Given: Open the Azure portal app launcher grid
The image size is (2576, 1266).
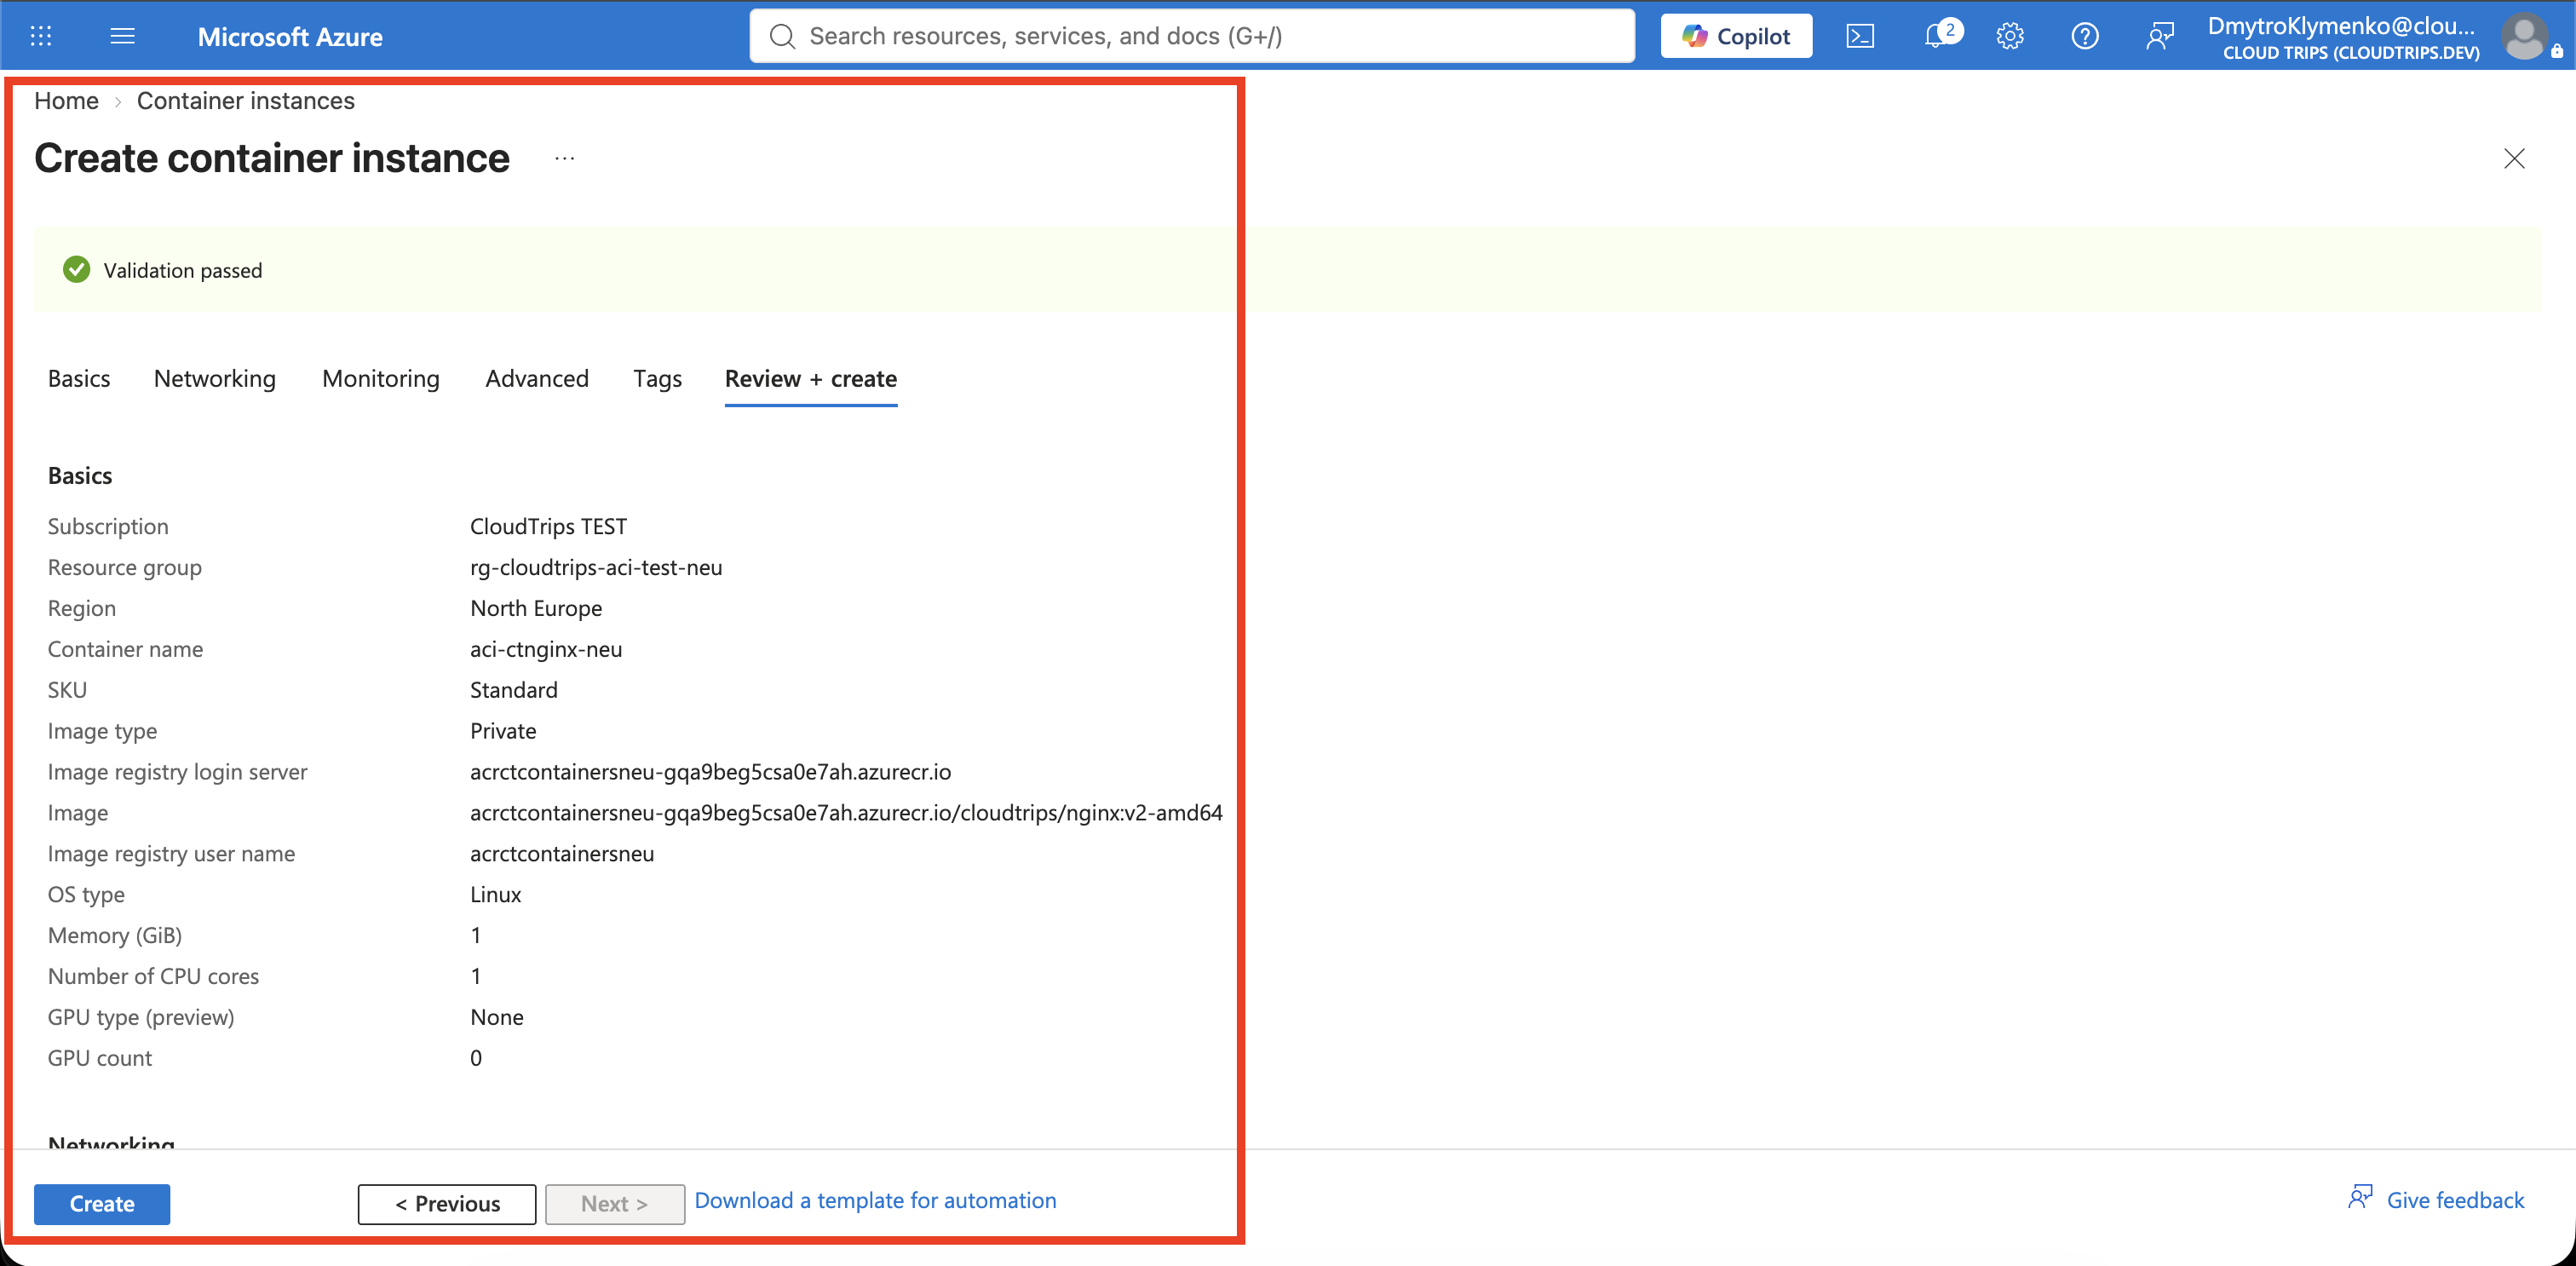Looking at the screenshot, I should tap(41, 36).
